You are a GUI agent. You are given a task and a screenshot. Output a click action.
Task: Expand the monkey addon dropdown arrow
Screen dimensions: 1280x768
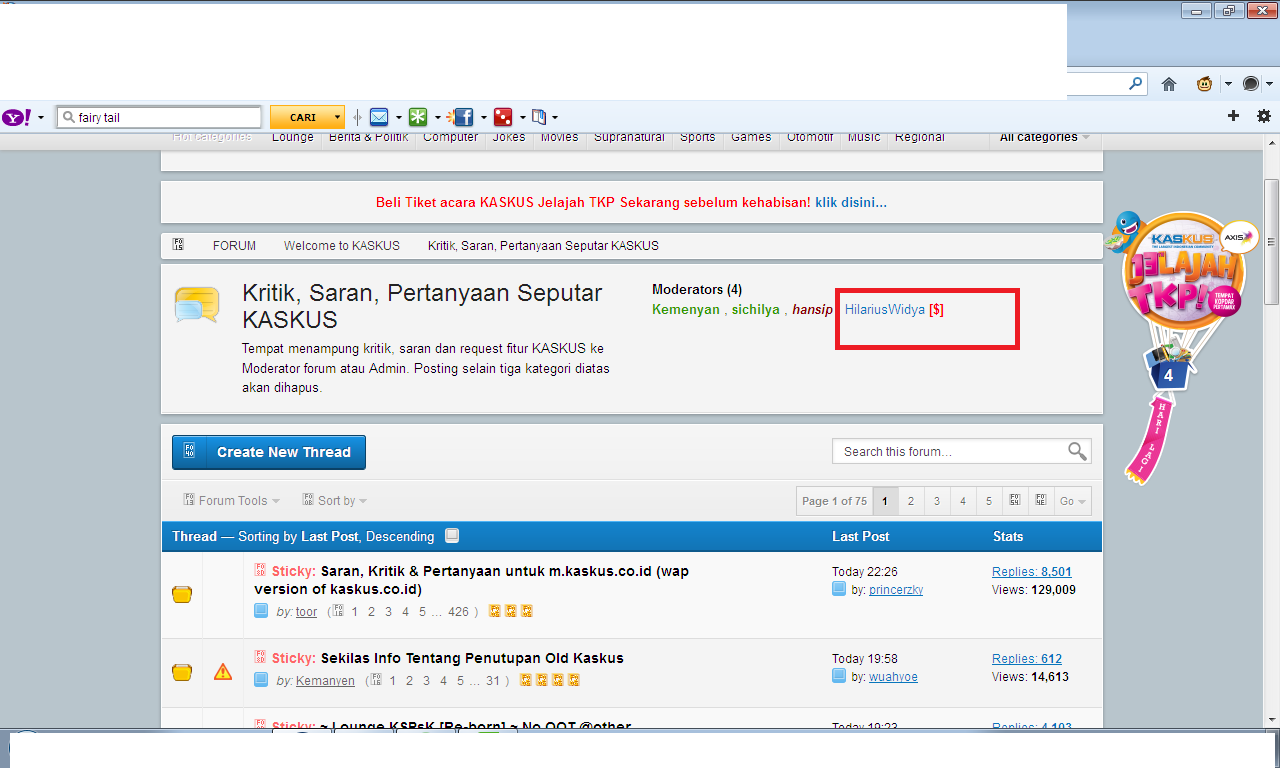point(1227,85)
